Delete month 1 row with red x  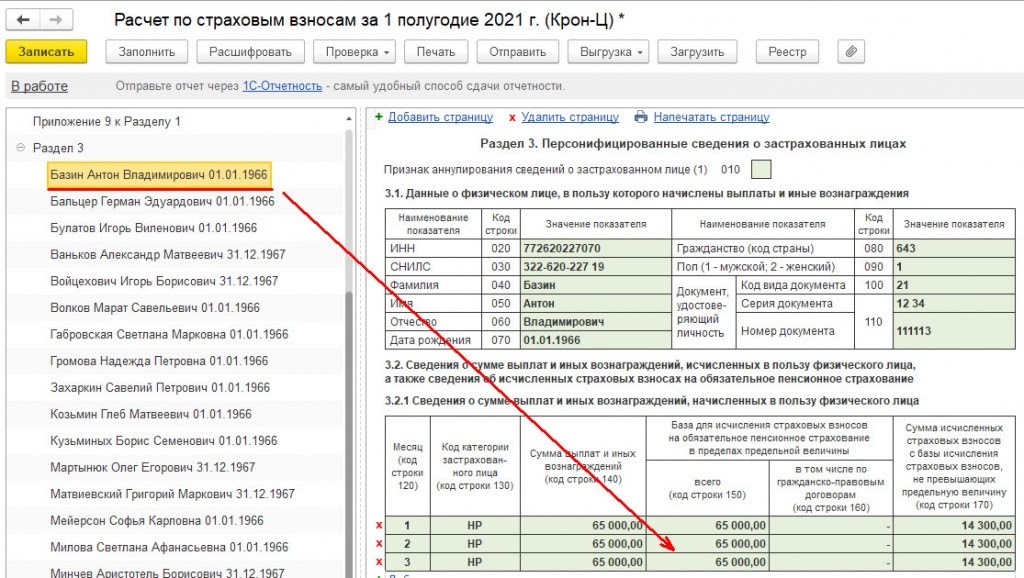(x=378, y=525)
